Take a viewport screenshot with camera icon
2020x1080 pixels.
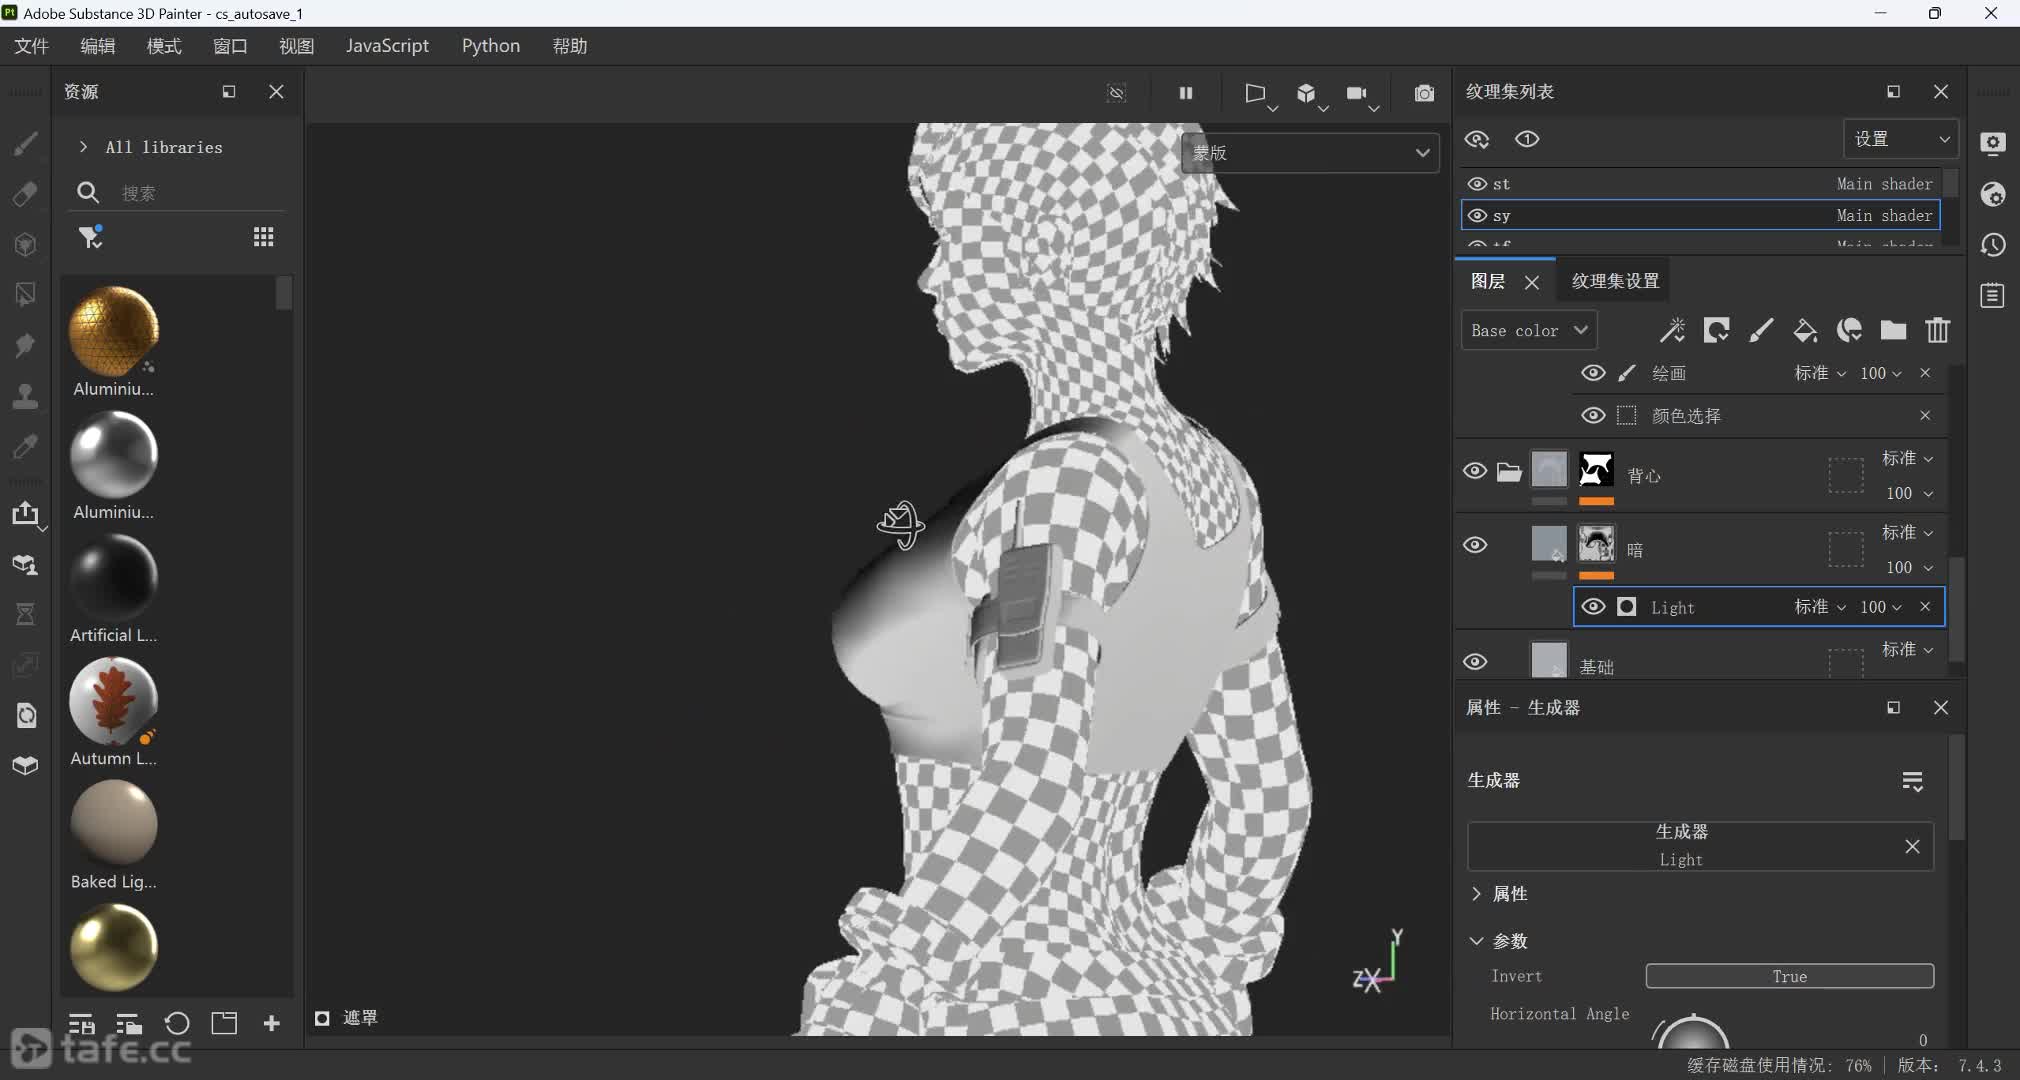(x=1424, y=93)
